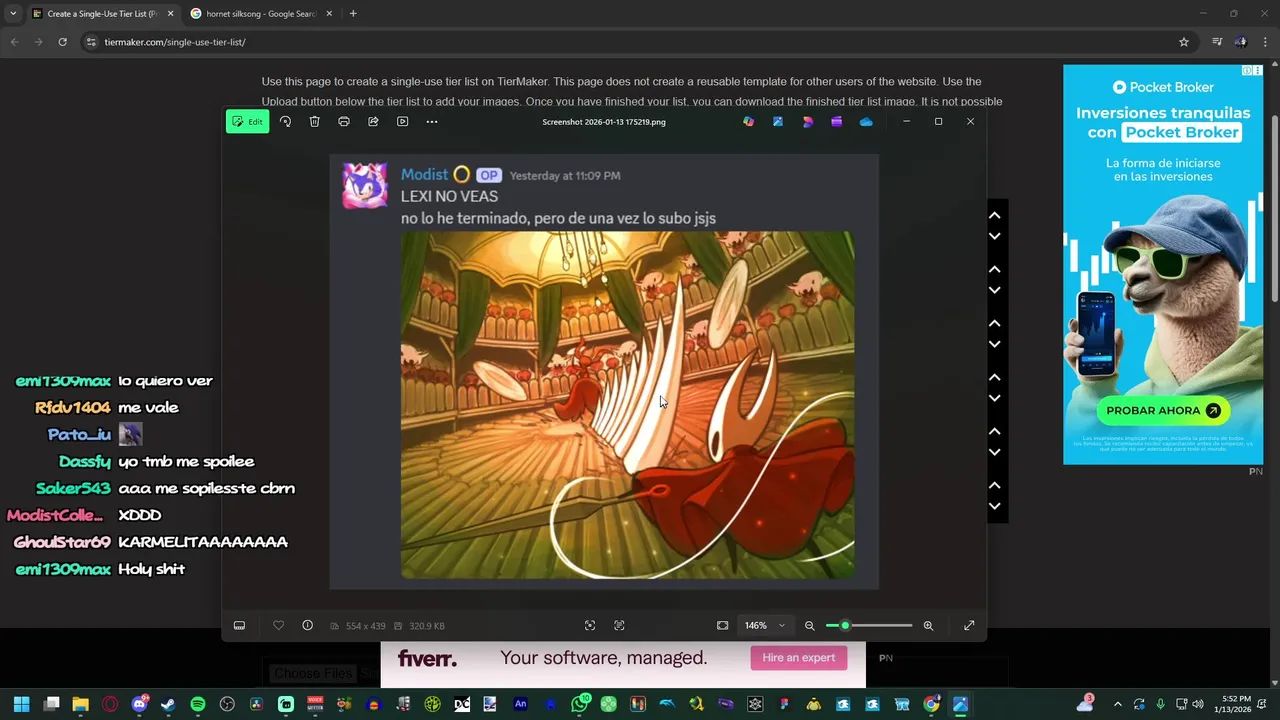Image resolution: width=1280 pixels, height=720 pixels.
Task: Bookmark this page with star icon
Action: click(1184, 42)
